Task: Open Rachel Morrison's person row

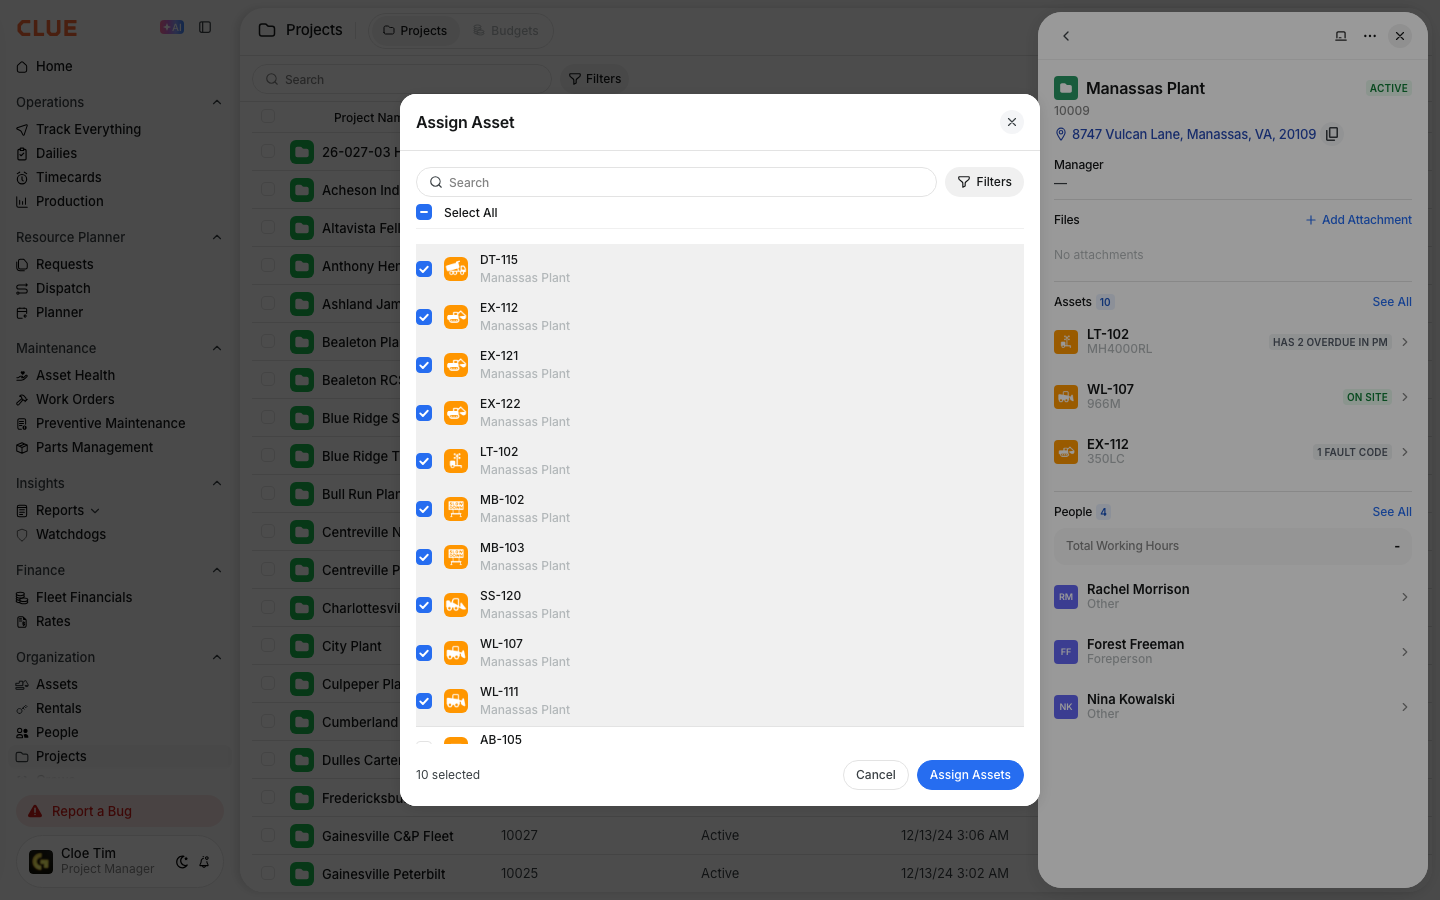Action: click(1233, 597)
